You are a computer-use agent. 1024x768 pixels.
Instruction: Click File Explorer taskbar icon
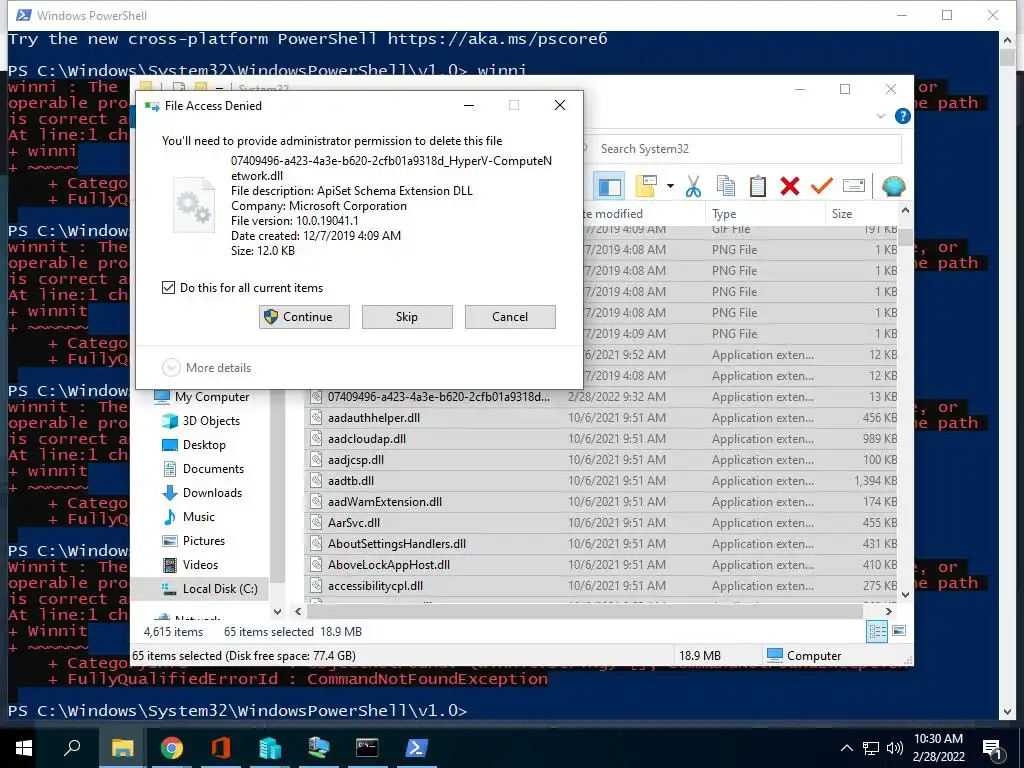pyautogui.click(x=122, y=748)
